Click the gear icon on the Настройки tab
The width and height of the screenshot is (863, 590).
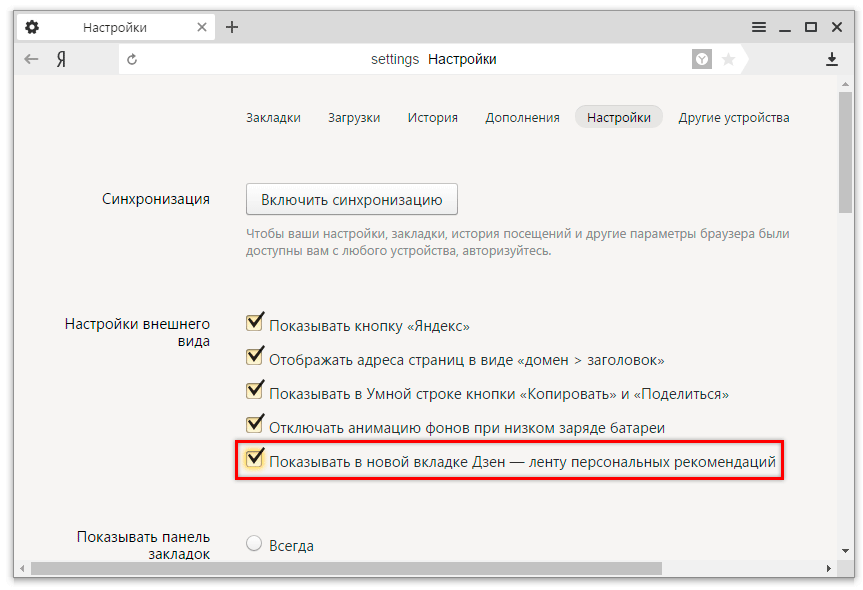pos(32,27)
